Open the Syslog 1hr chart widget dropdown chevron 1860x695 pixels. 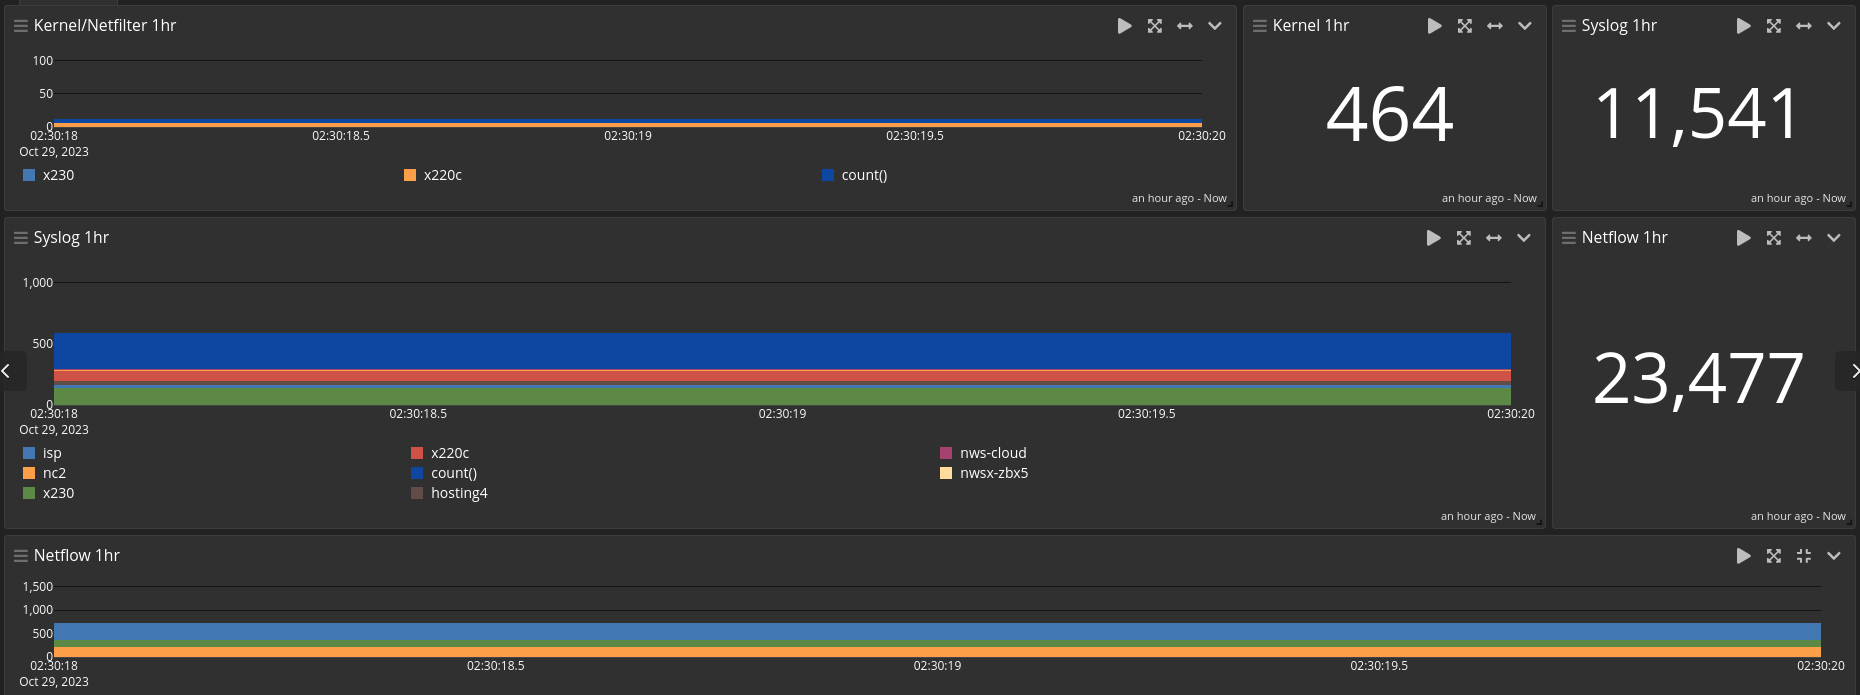[x=1524, y=238]
